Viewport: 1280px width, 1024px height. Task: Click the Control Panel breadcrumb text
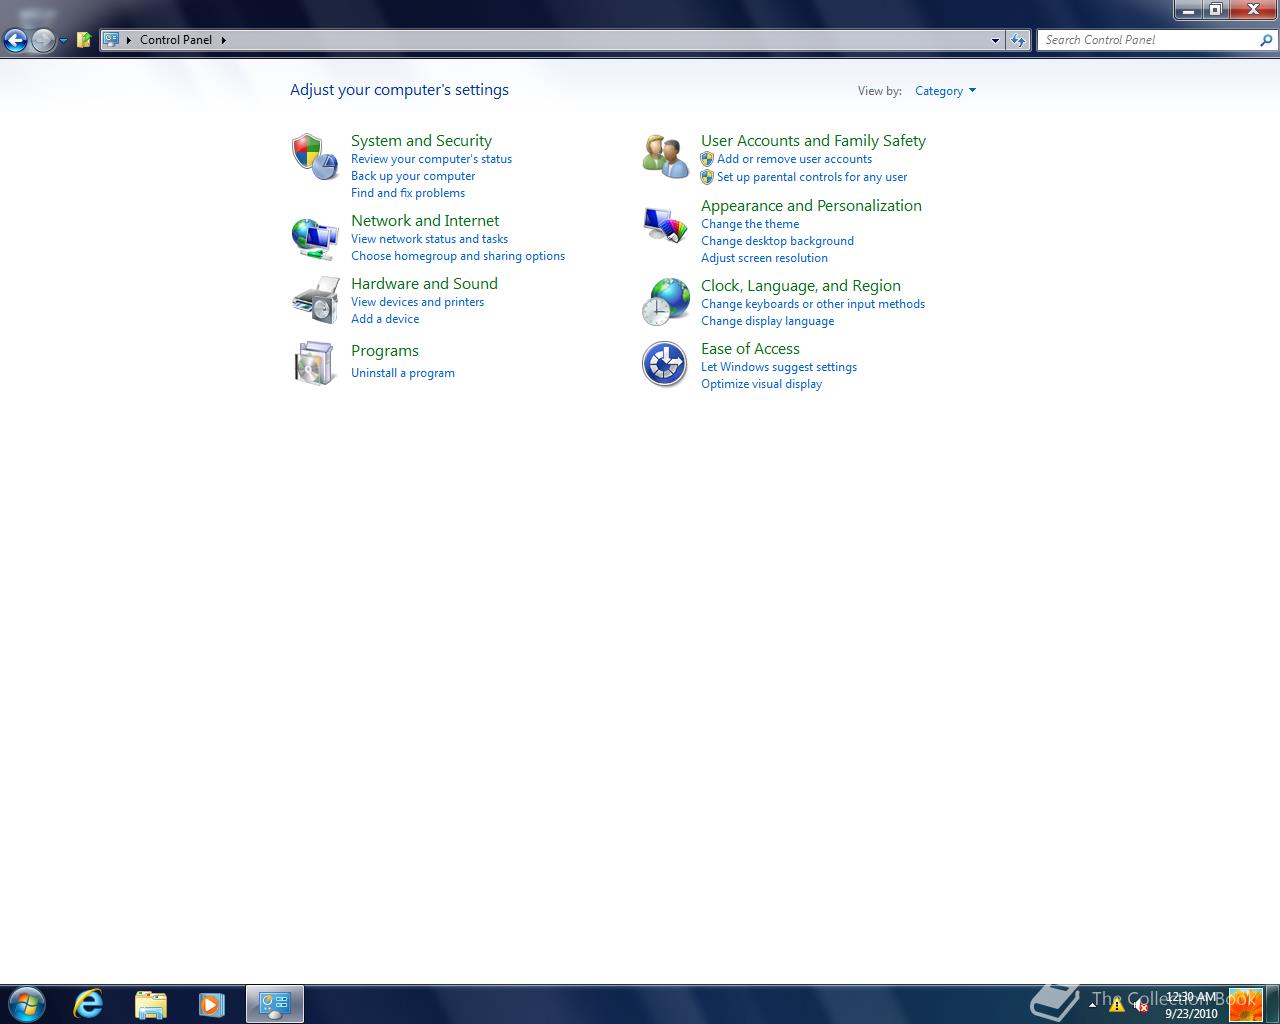click(176, 40)
